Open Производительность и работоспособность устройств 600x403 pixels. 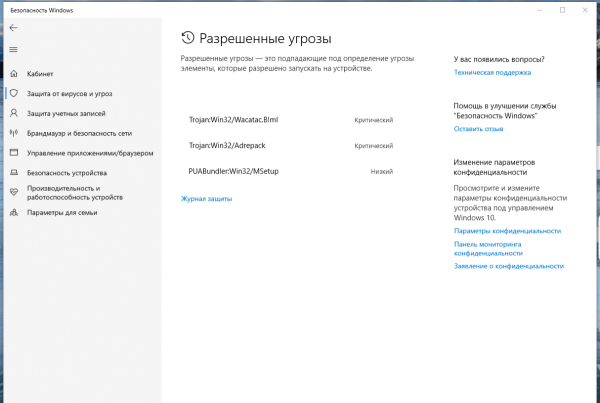[75, 193]
